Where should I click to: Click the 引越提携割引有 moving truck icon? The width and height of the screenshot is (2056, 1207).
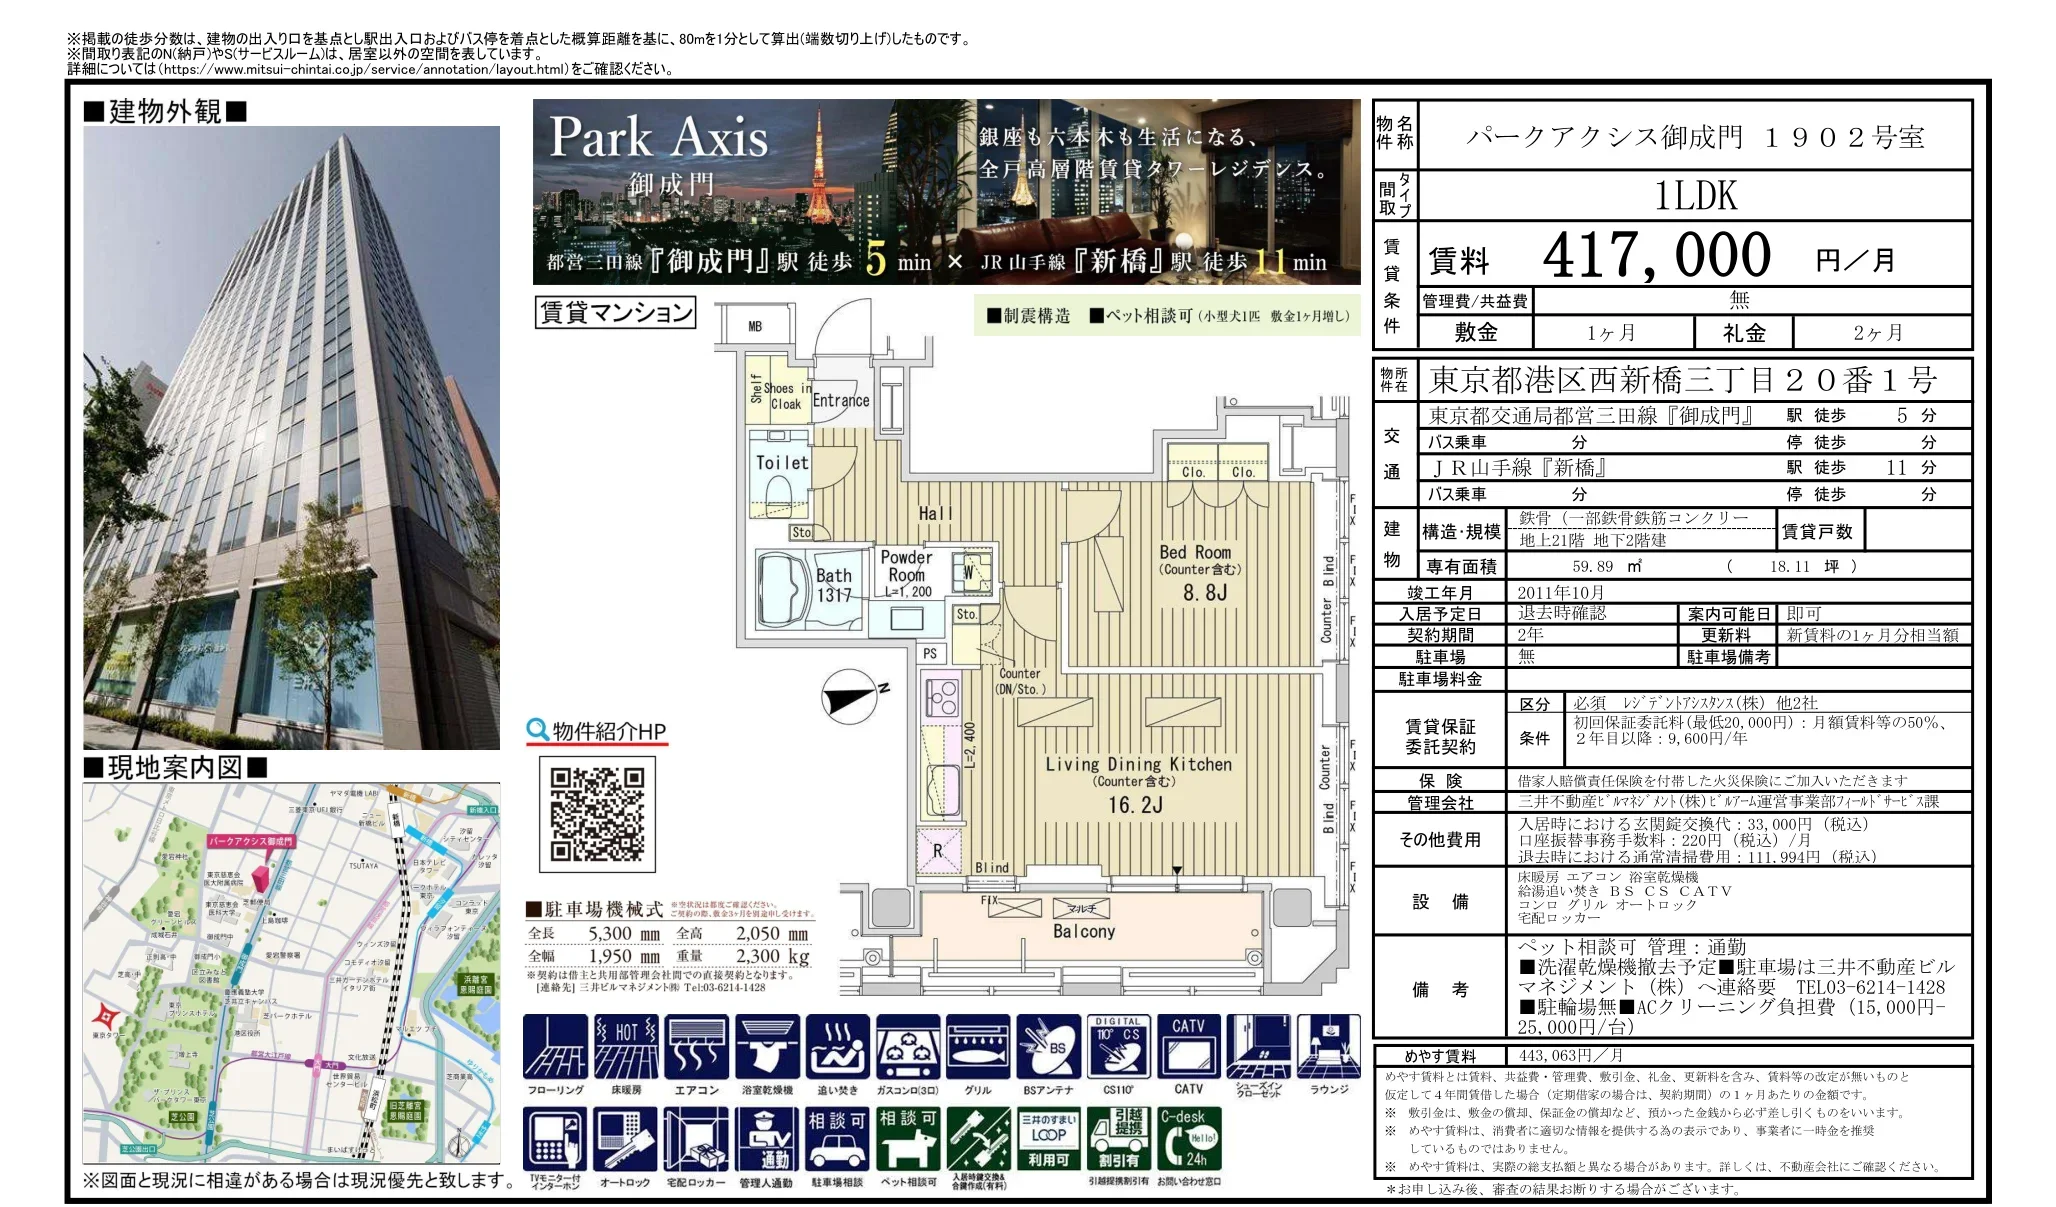[1118, 1139]
